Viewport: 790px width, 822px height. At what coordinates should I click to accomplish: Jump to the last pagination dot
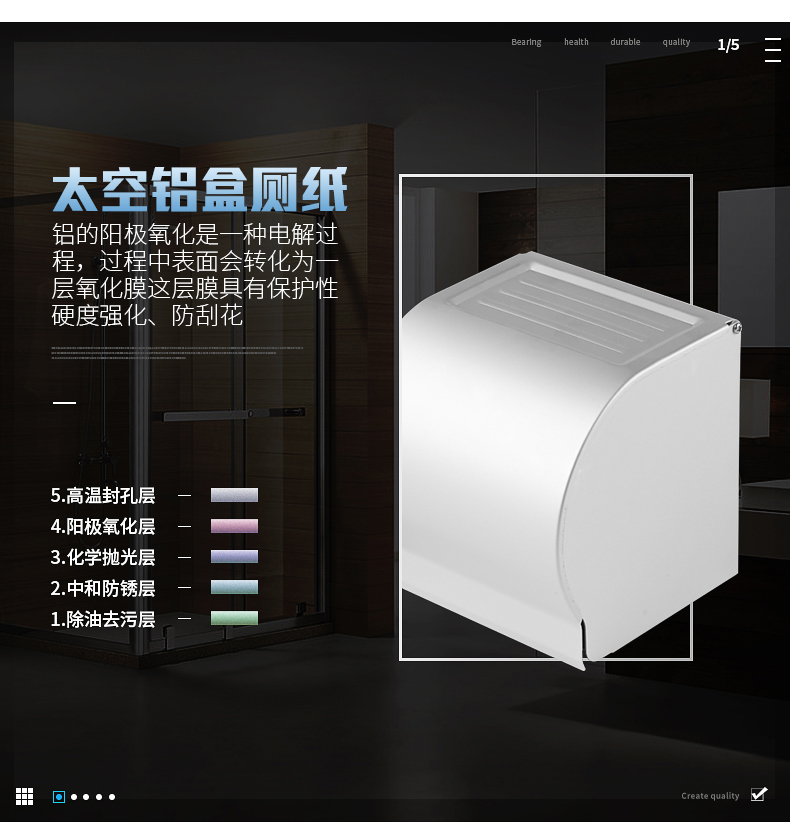[x=112, y=797]
